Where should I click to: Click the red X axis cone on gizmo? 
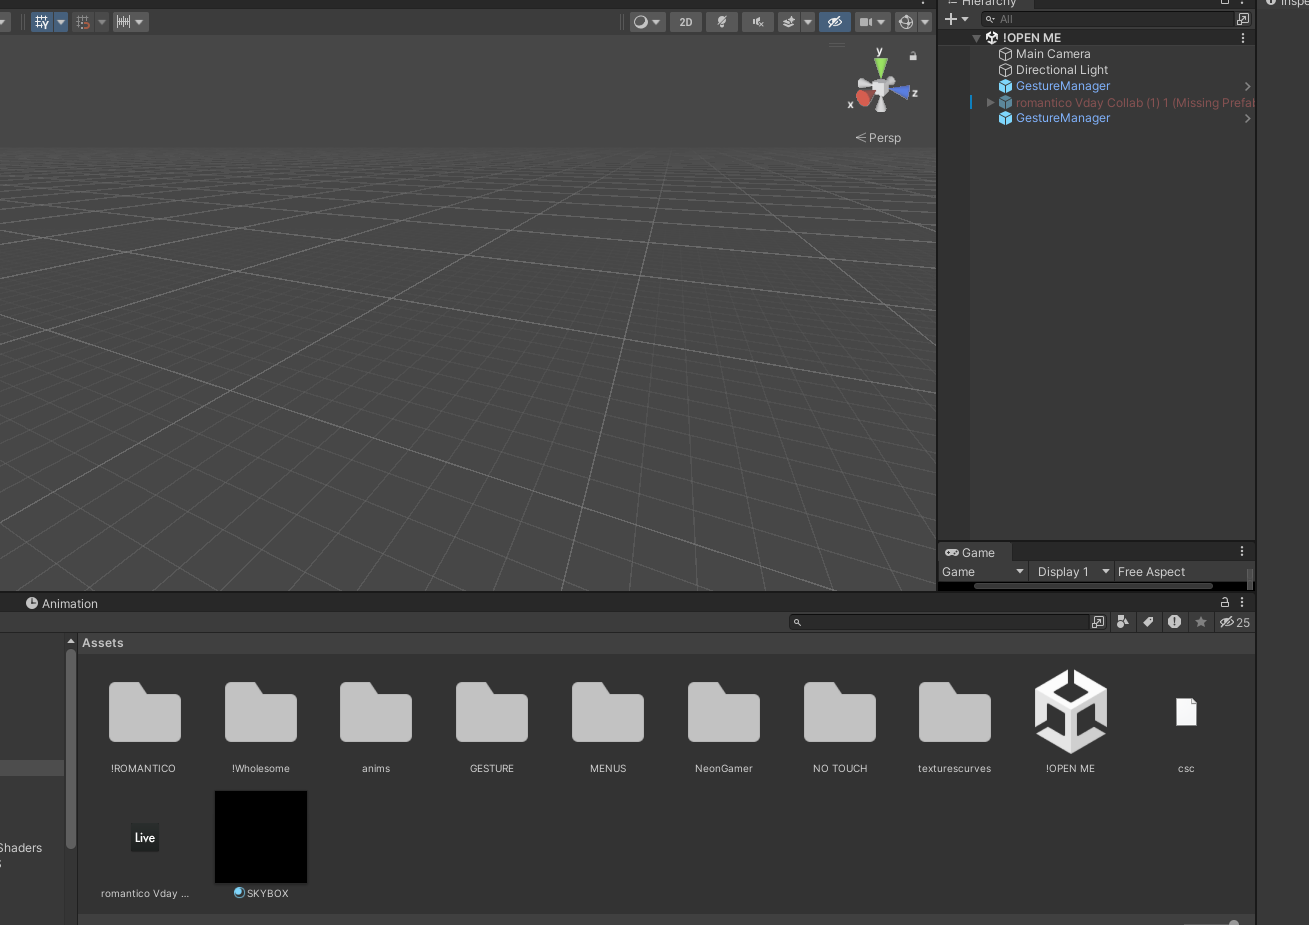pyautogui.click(x=863, y=98)
